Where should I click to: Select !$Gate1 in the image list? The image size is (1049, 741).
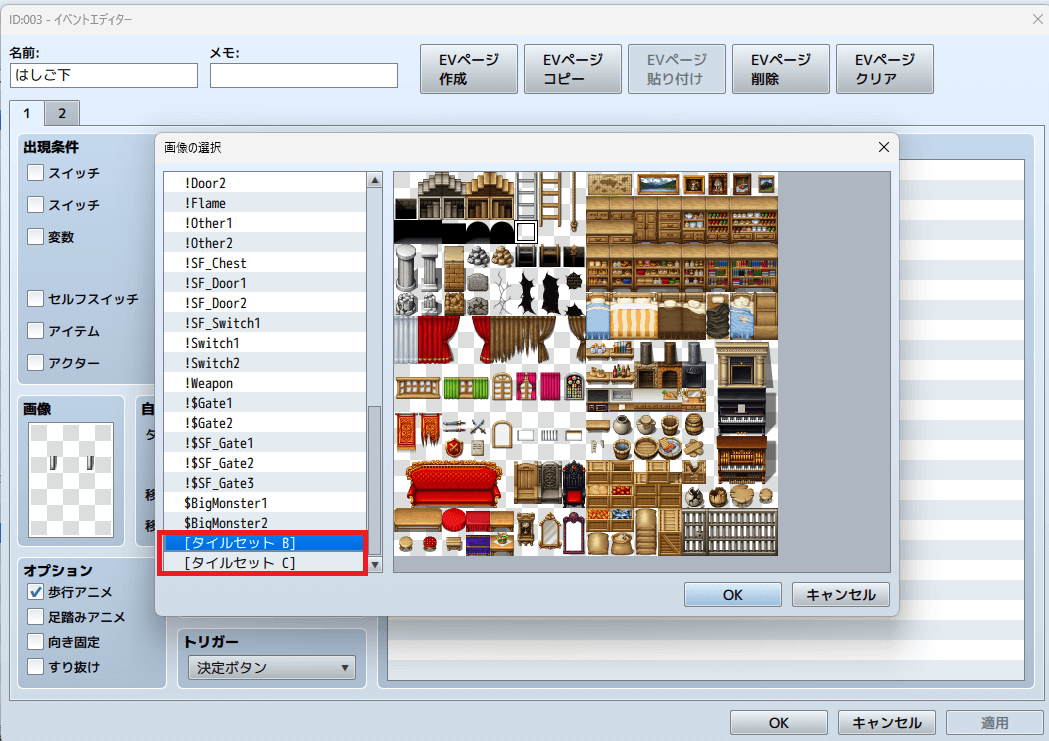[265, 403]
